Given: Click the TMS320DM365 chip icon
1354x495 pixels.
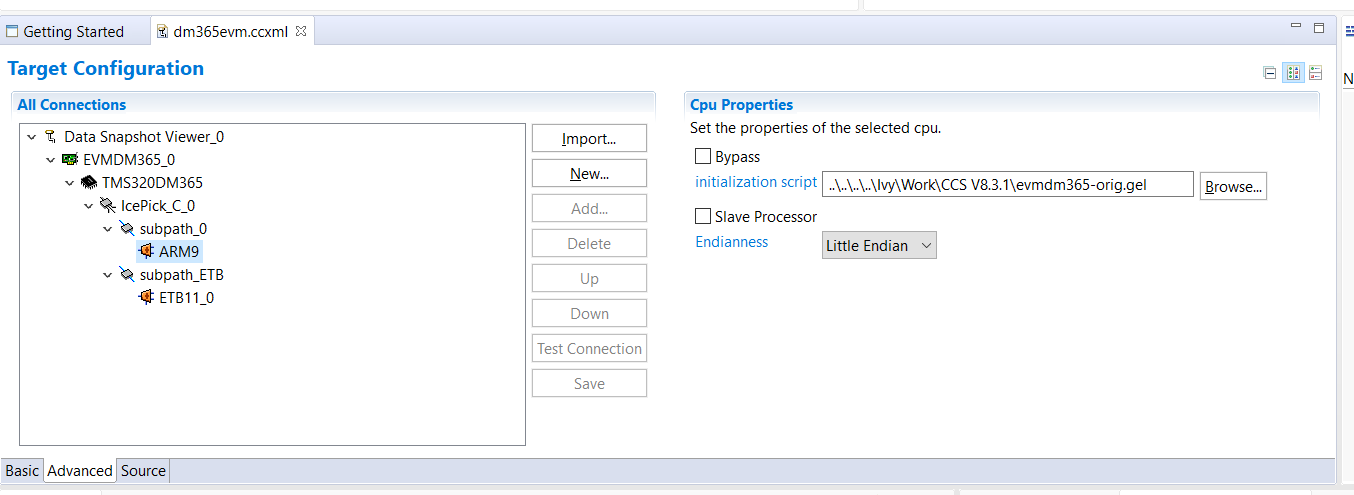Looking at the screenshot, I should pos(89,183).
